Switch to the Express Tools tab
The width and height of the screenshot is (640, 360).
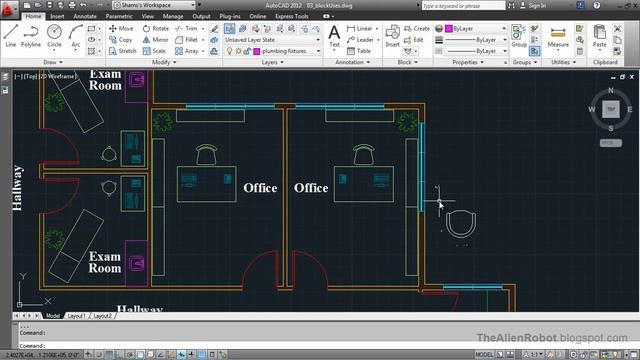coord(291,16)
